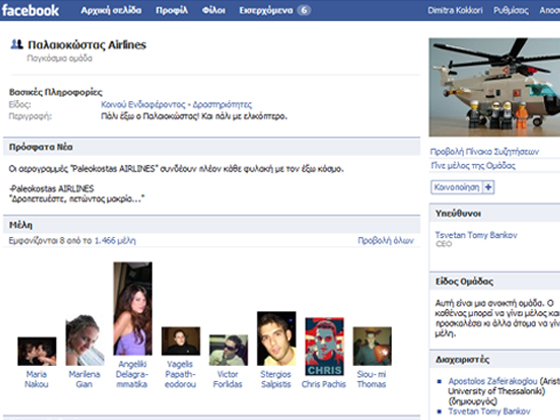
Task: Click the Maria Nakou name link
Action: [36, 379]
